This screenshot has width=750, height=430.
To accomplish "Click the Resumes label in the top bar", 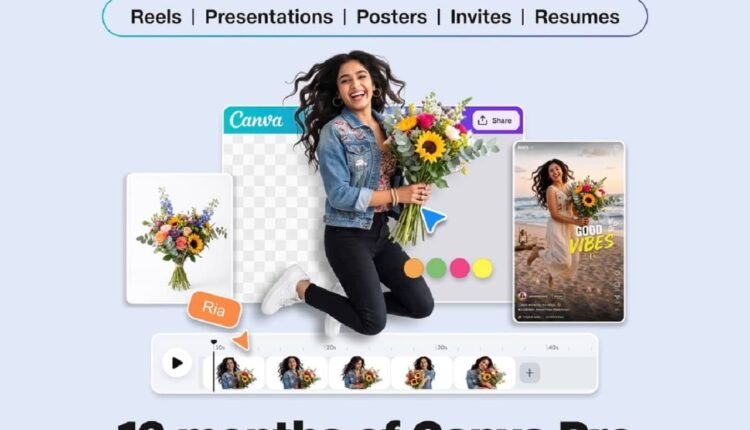I will [x=577, y=17].
